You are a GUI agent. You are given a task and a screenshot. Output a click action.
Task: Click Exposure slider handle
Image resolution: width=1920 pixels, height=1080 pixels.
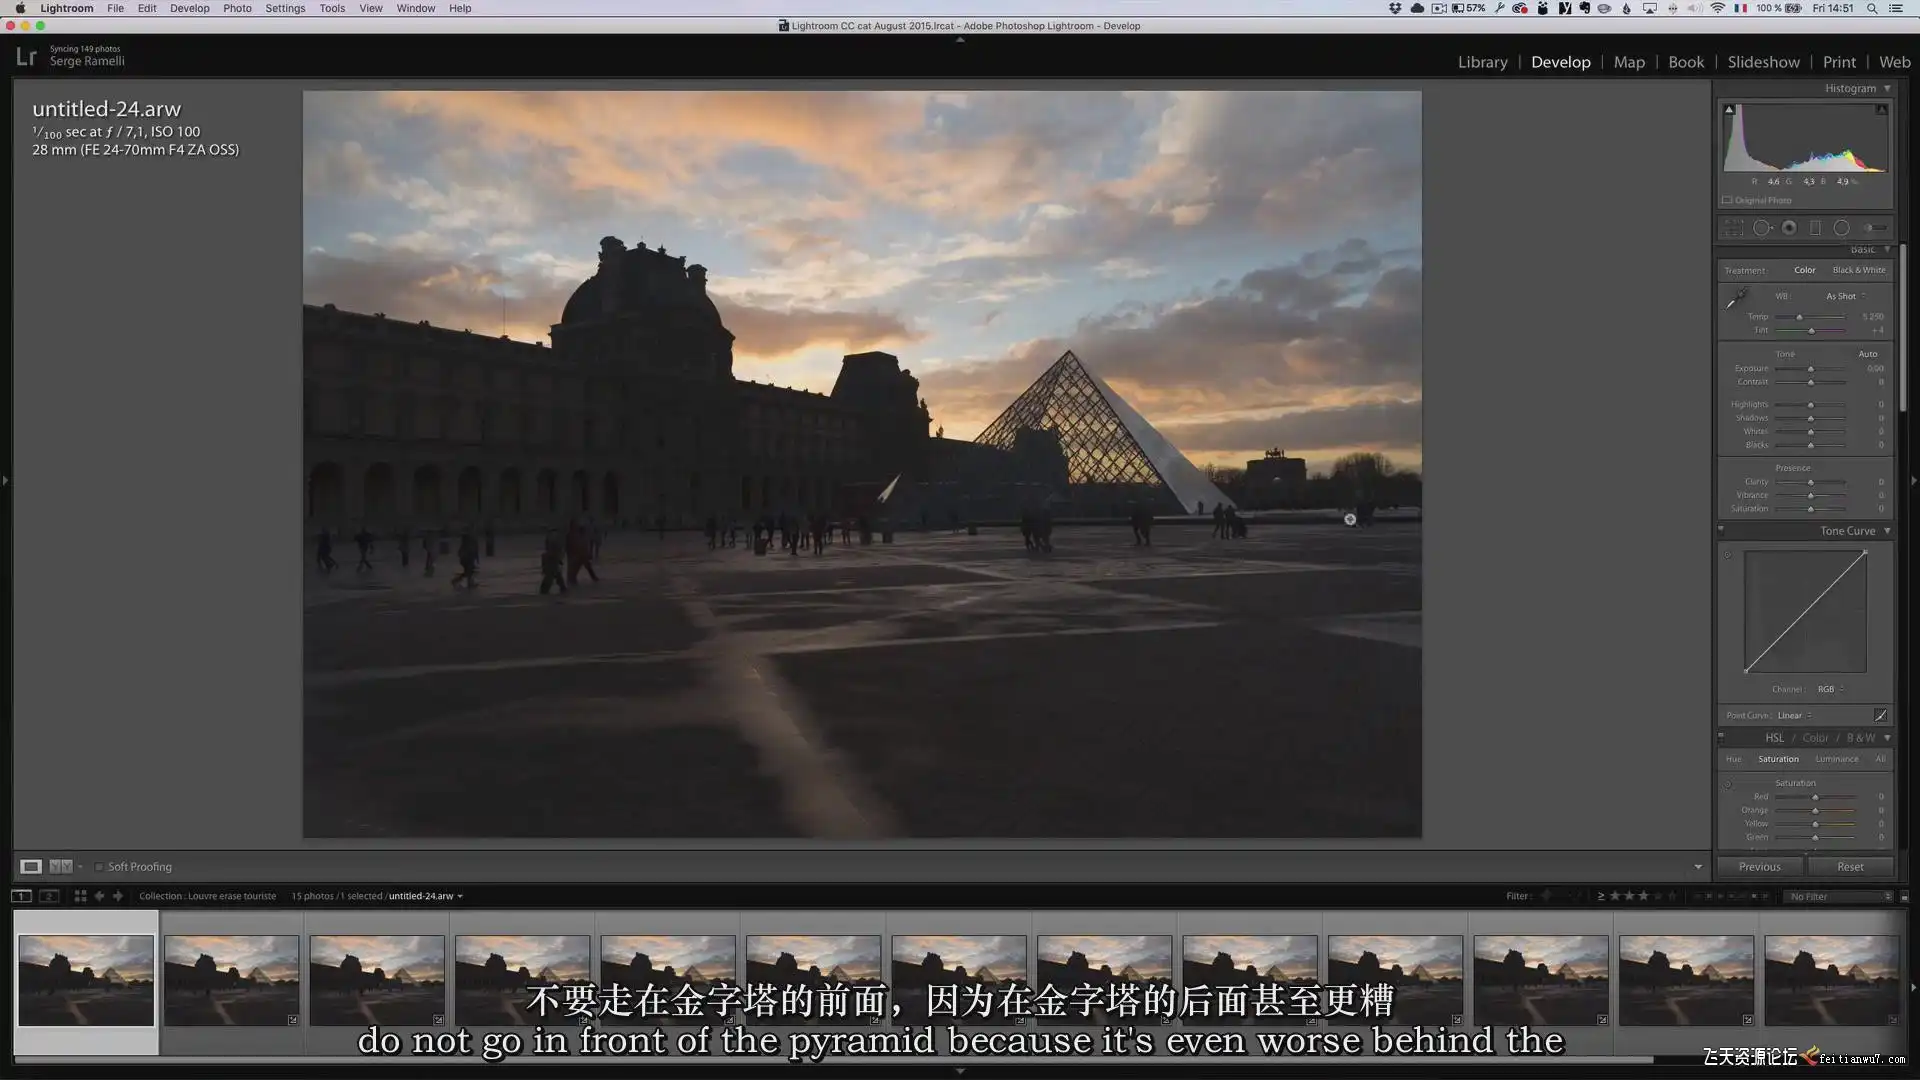coord(1810,369)
